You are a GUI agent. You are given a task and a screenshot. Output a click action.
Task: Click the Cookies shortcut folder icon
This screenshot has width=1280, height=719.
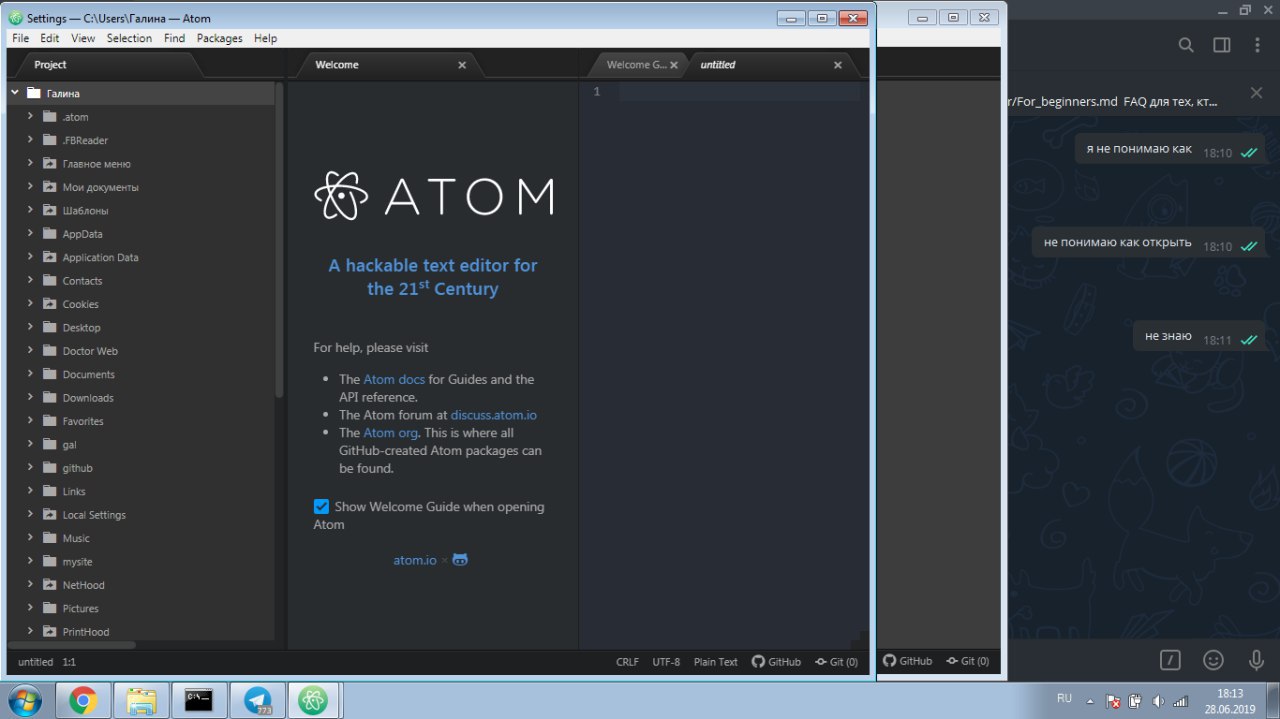(50, 304)
